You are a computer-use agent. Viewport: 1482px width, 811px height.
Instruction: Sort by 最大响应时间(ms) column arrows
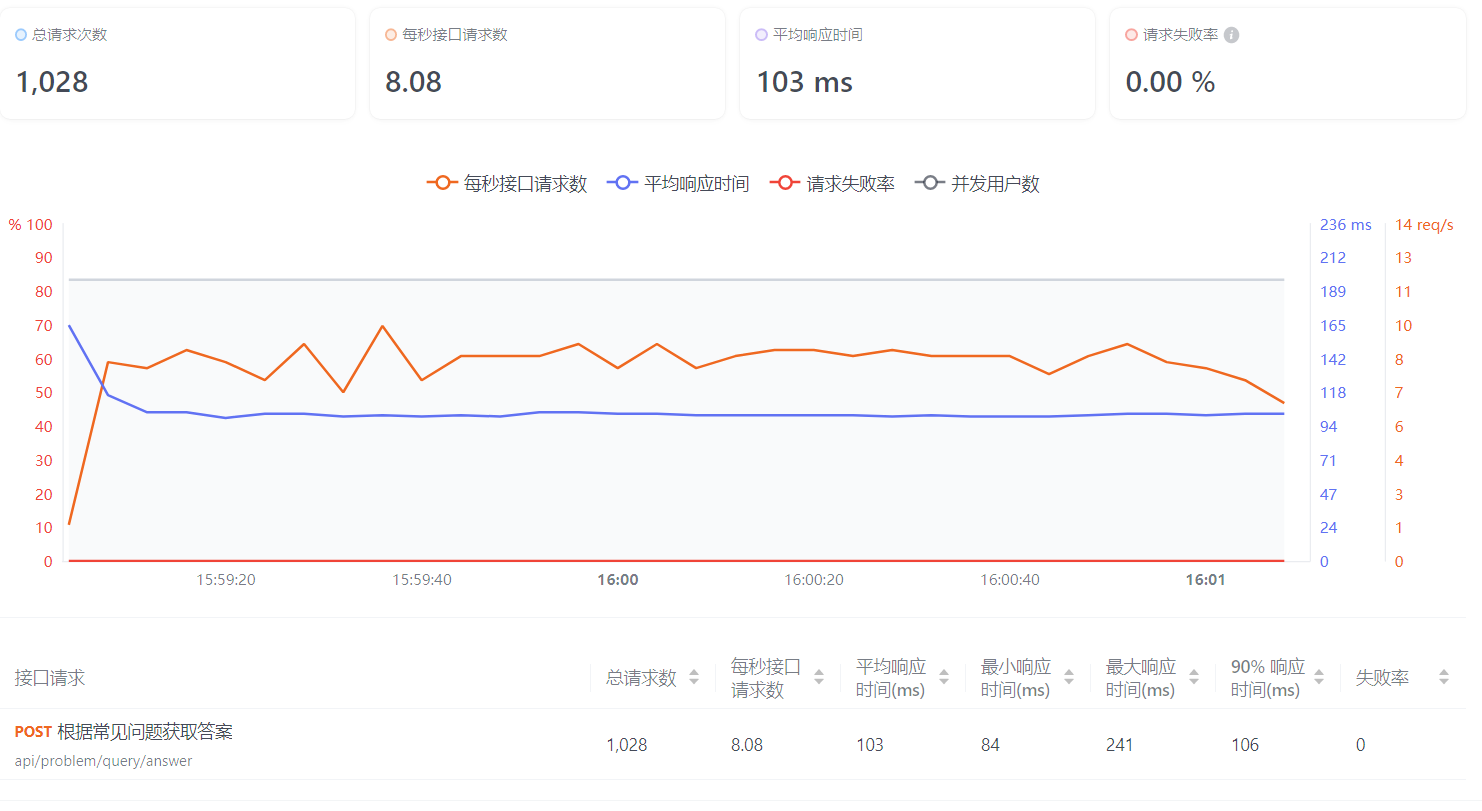coord(1194,677)
